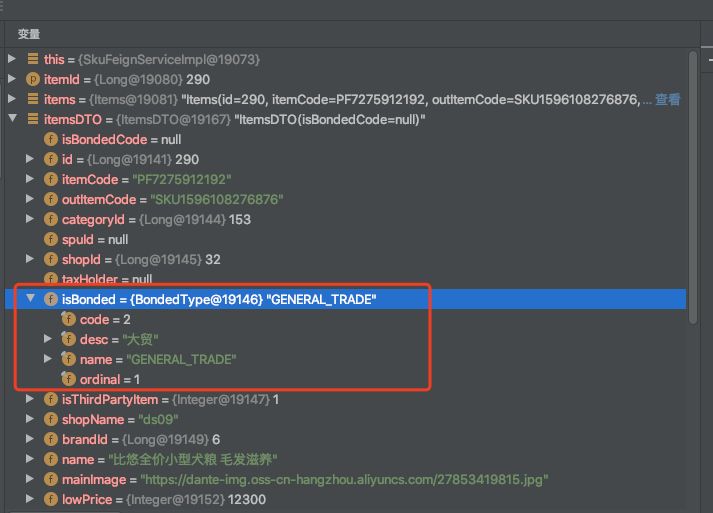713x513 pixels.
Task: Expand the mainImage field arrow
Action: (x=30, y=479)
